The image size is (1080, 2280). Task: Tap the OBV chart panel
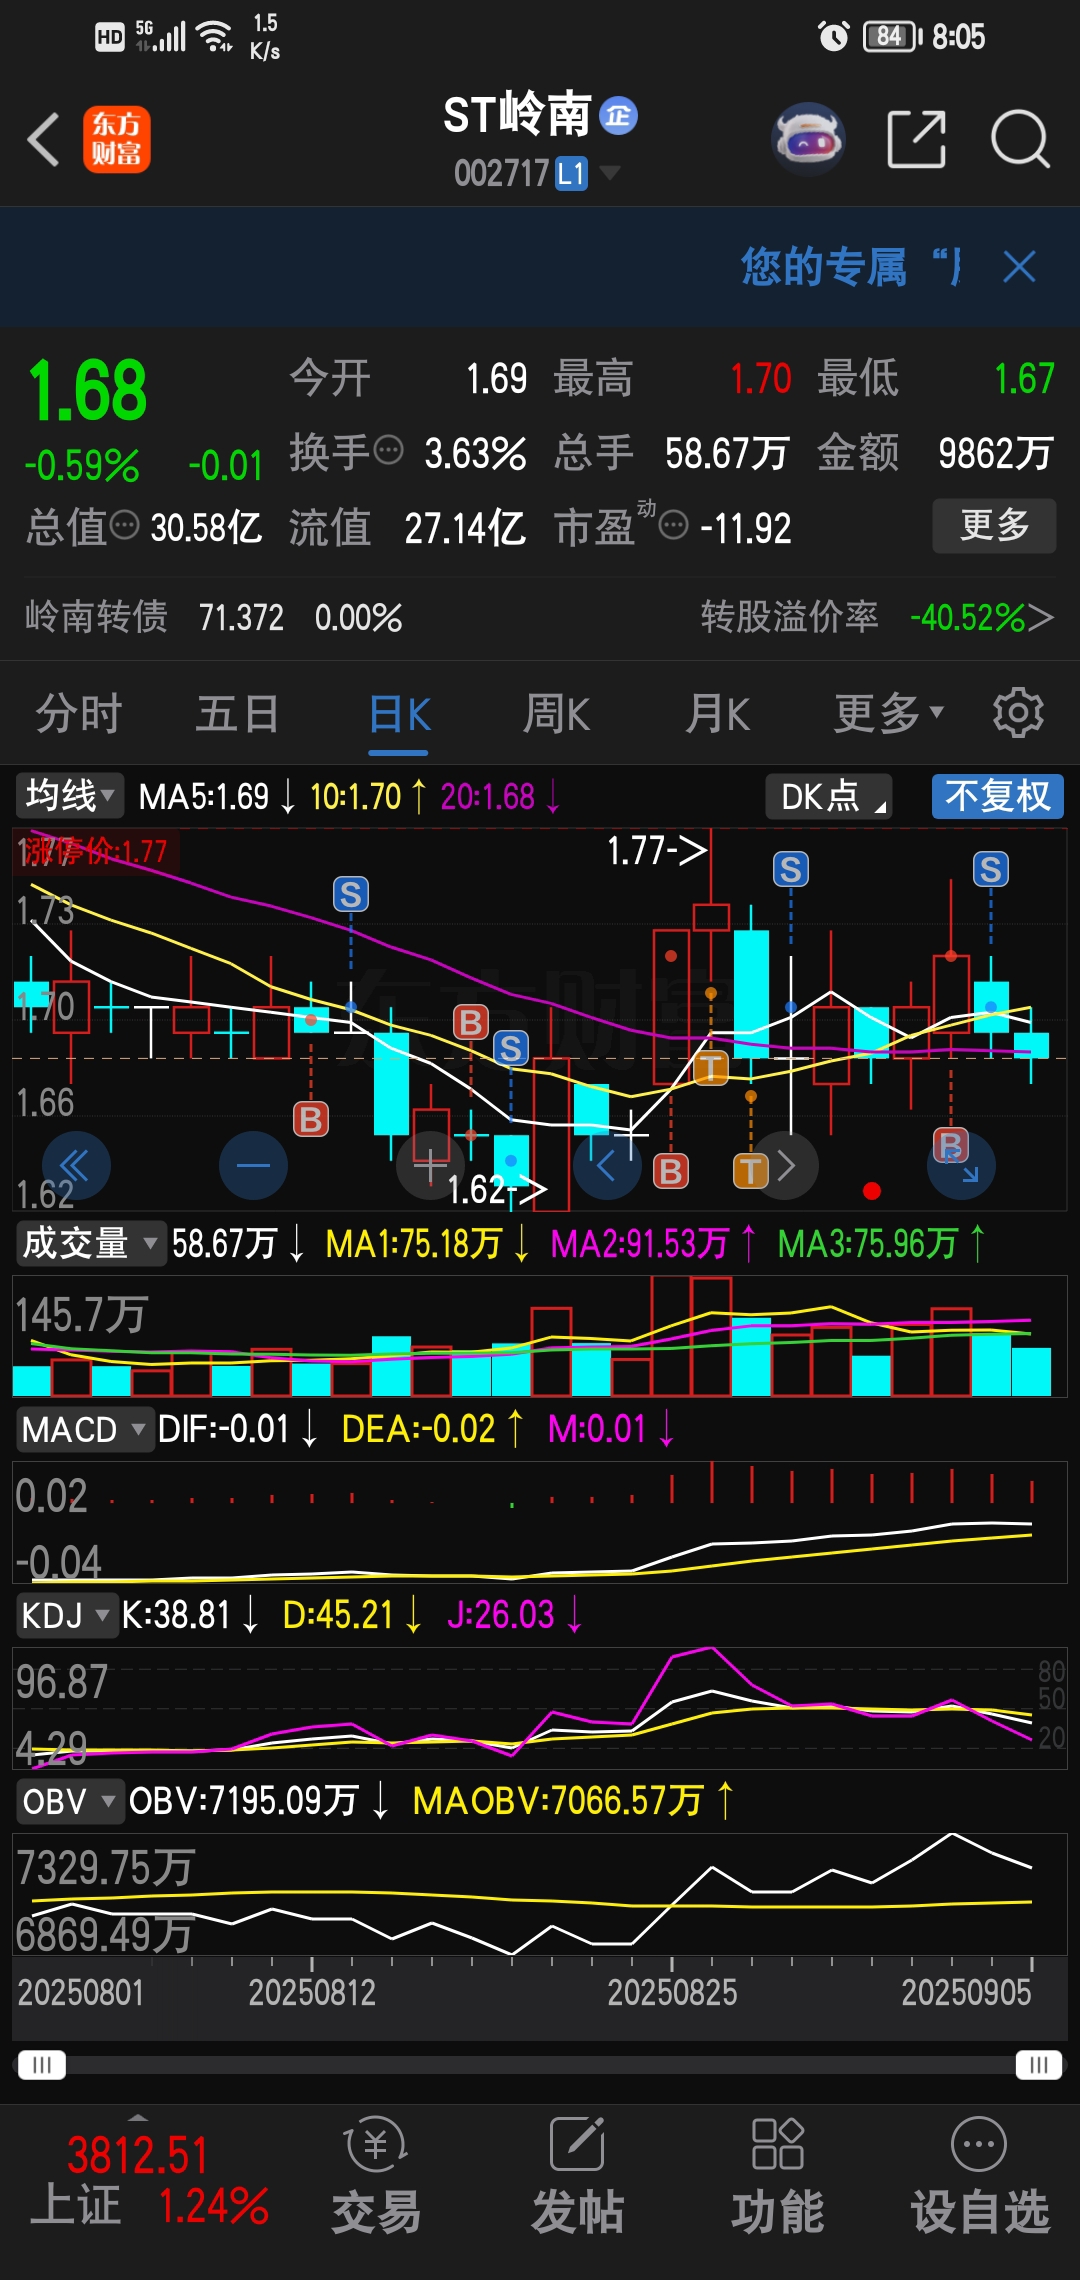coord(540,1893)
